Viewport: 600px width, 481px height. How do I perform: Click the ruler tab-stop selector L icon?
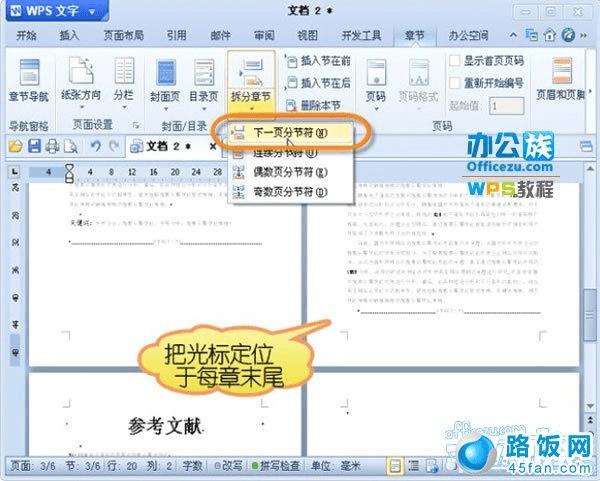click(x=15, y=172)
